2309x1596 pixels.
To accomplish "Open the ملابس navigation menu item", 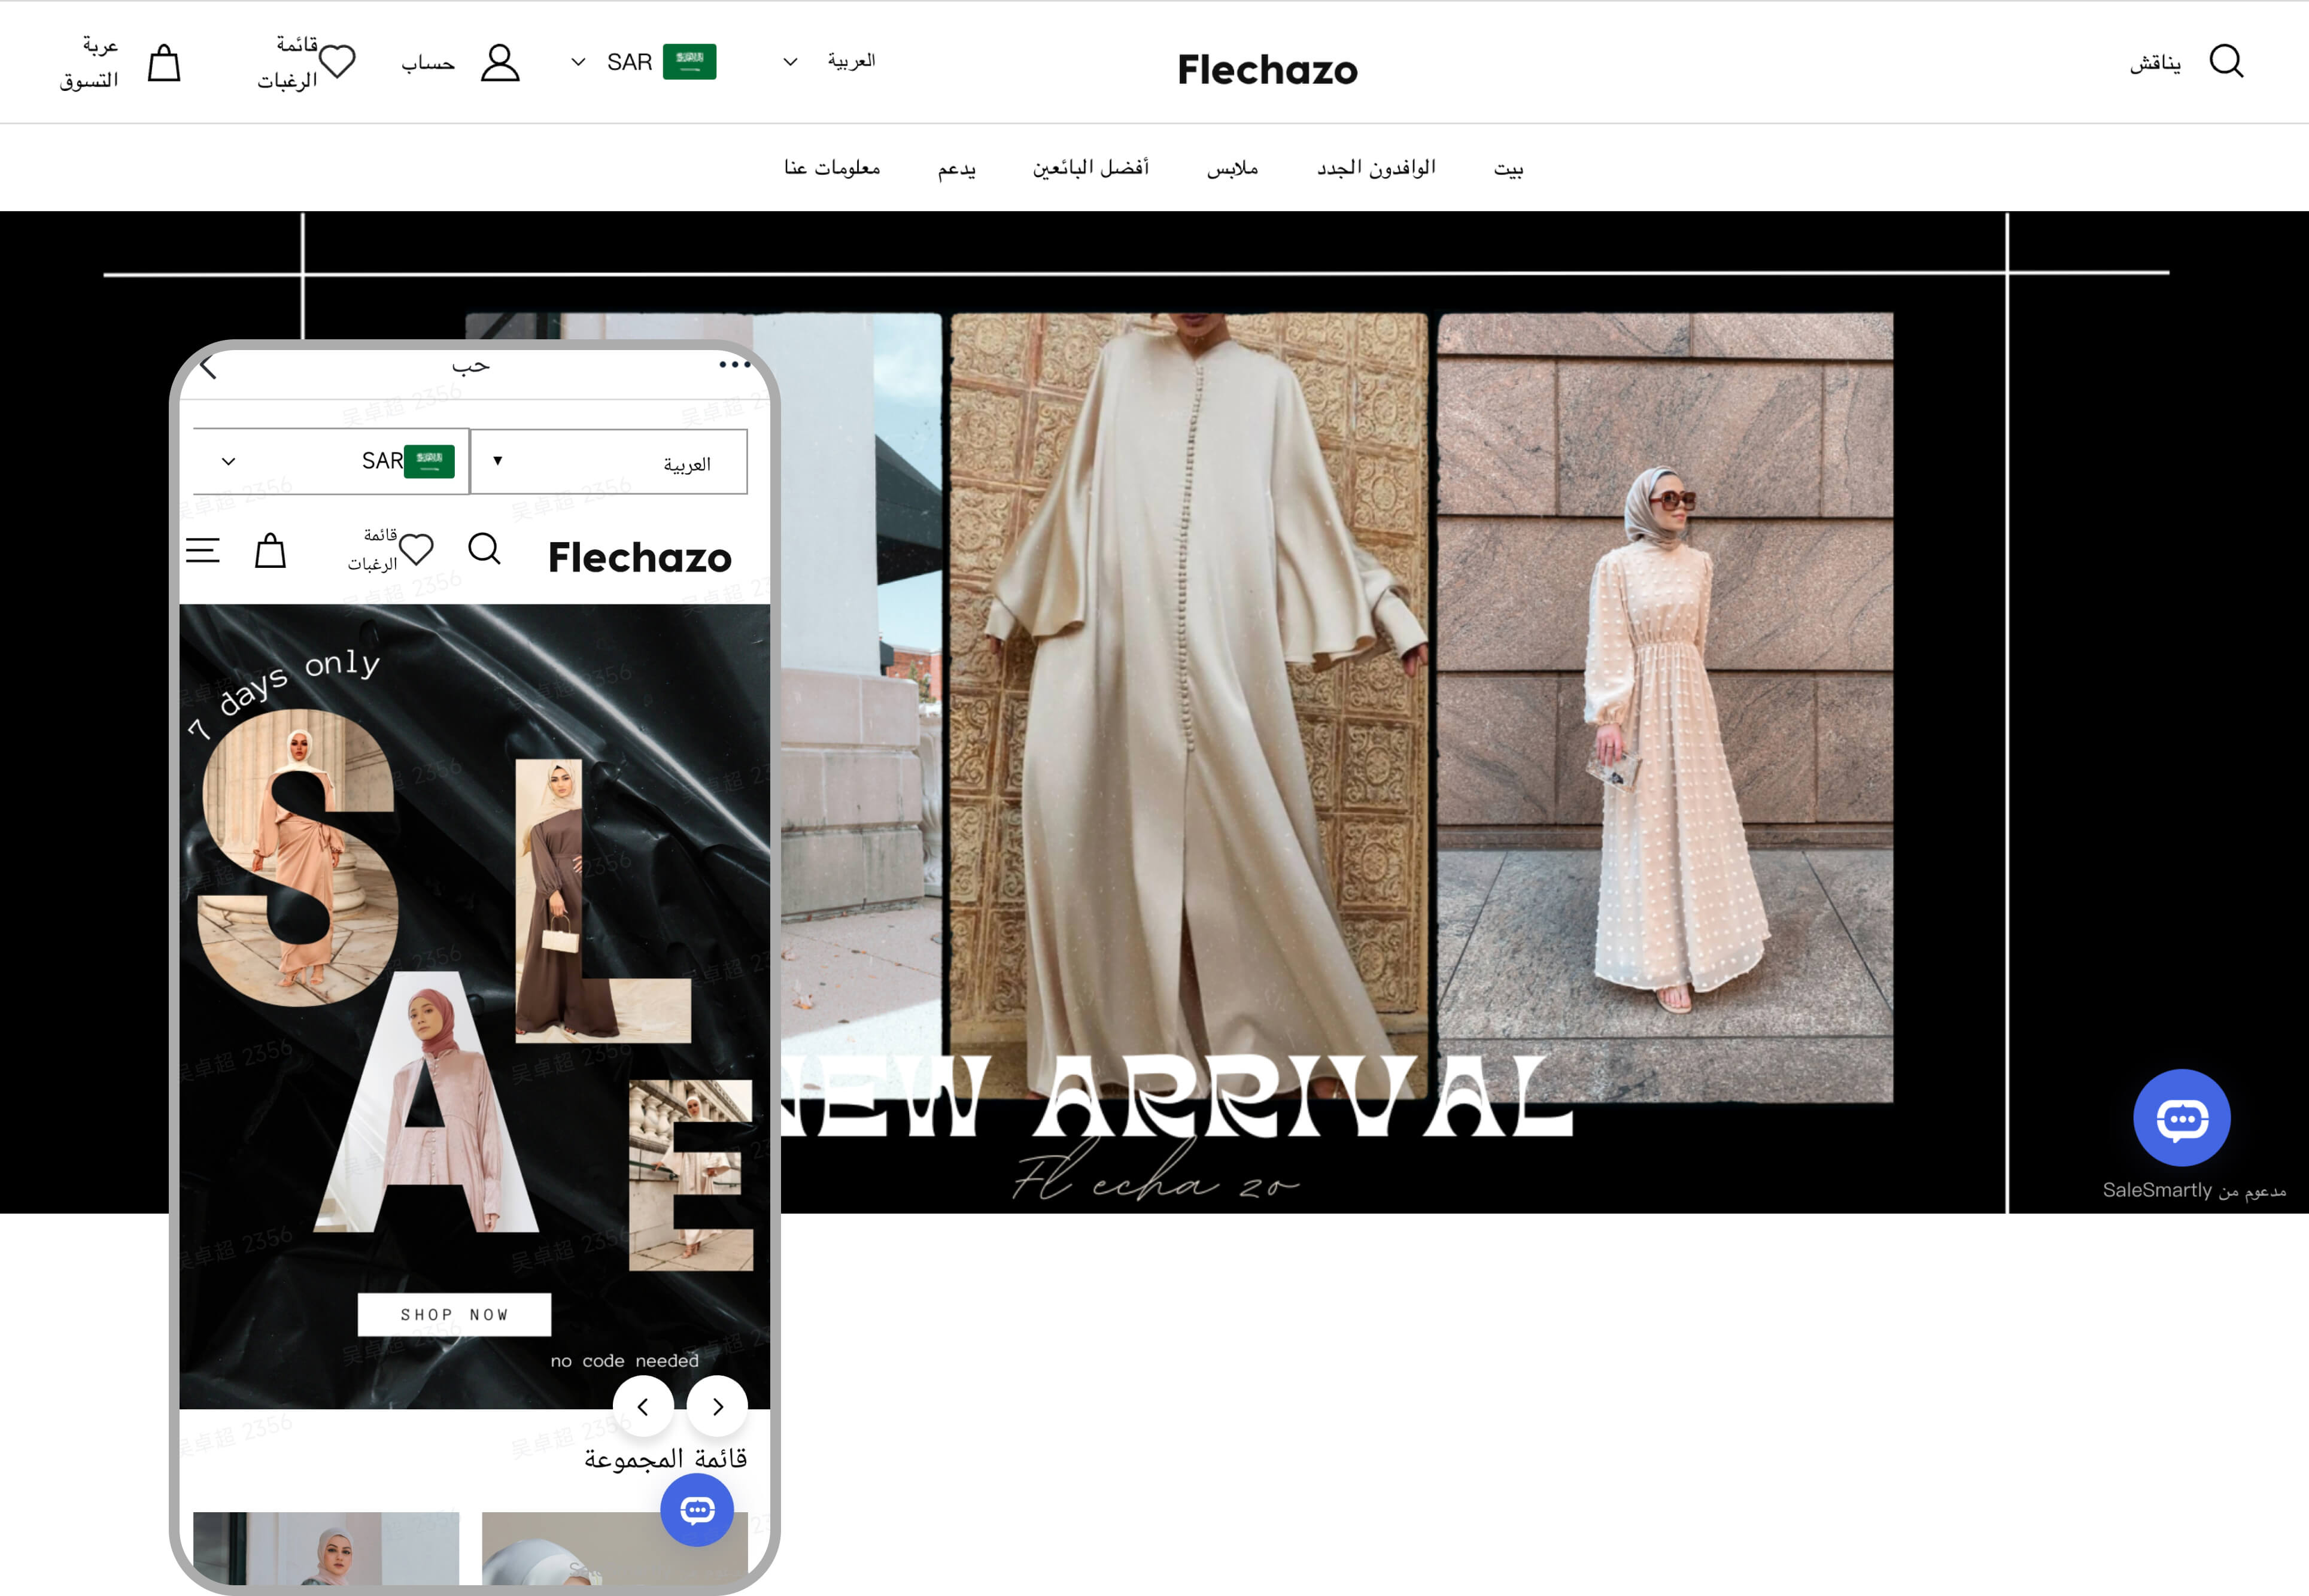I will point(1232,168).
